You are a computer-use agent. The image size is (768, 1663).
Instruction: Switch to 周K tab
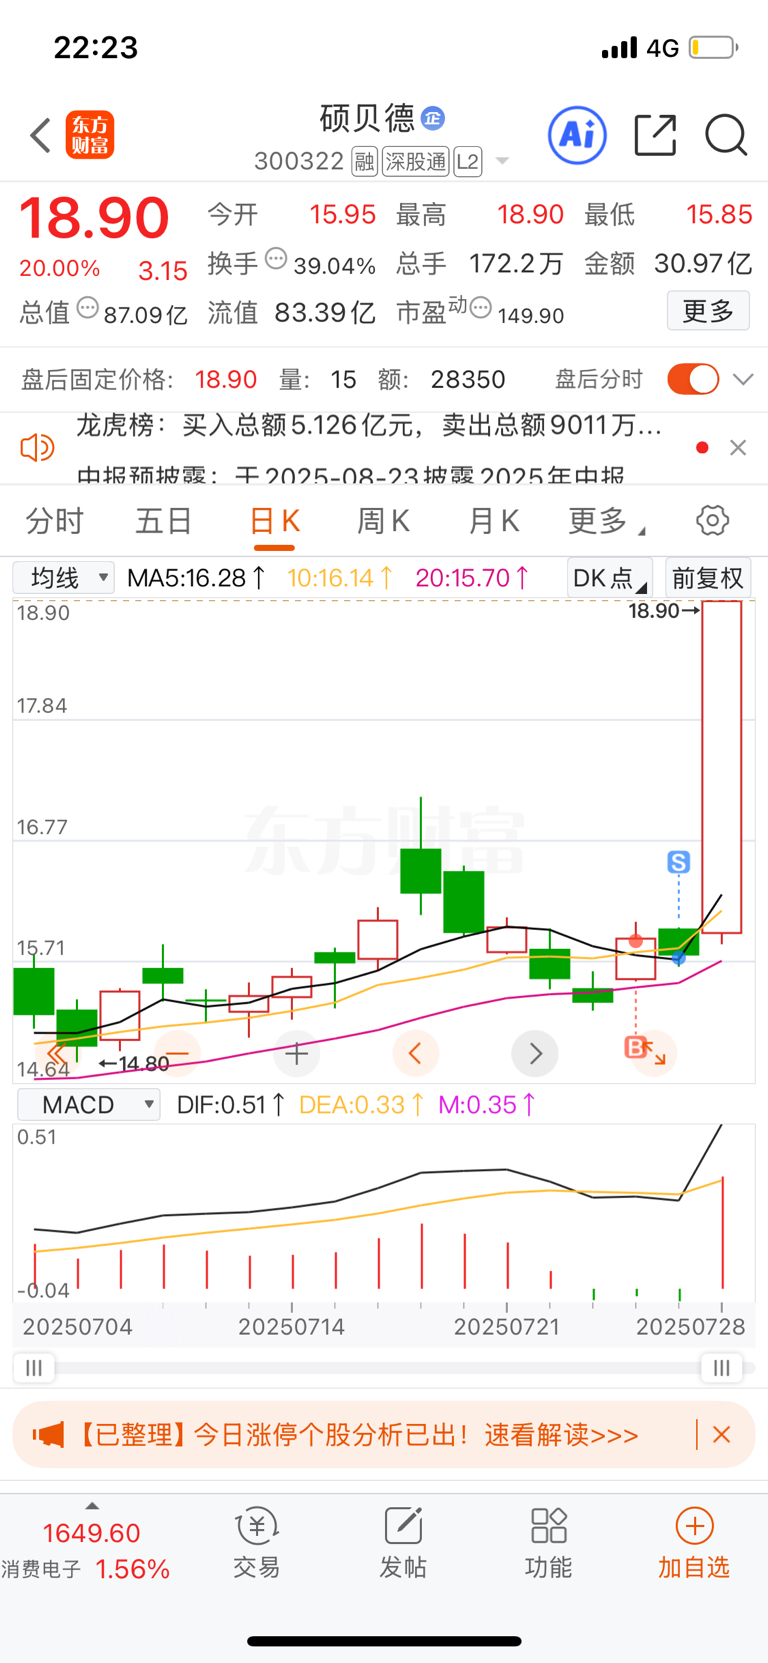click(383, 521)
